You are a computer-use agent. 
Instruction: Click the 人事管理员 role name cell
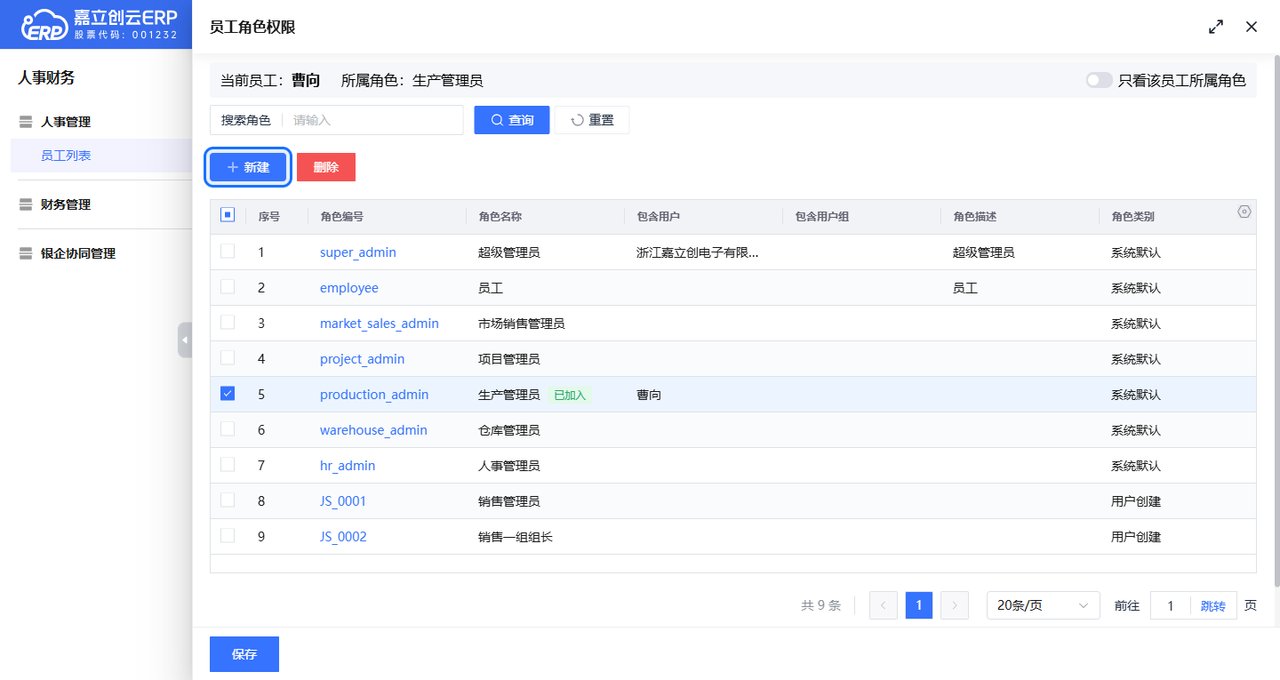coord(509,466)
